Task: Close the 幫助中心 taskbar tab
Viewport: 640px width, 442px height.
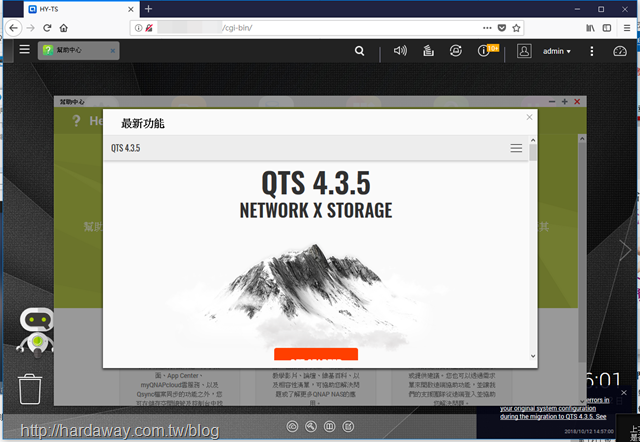Action: [113, 51]
